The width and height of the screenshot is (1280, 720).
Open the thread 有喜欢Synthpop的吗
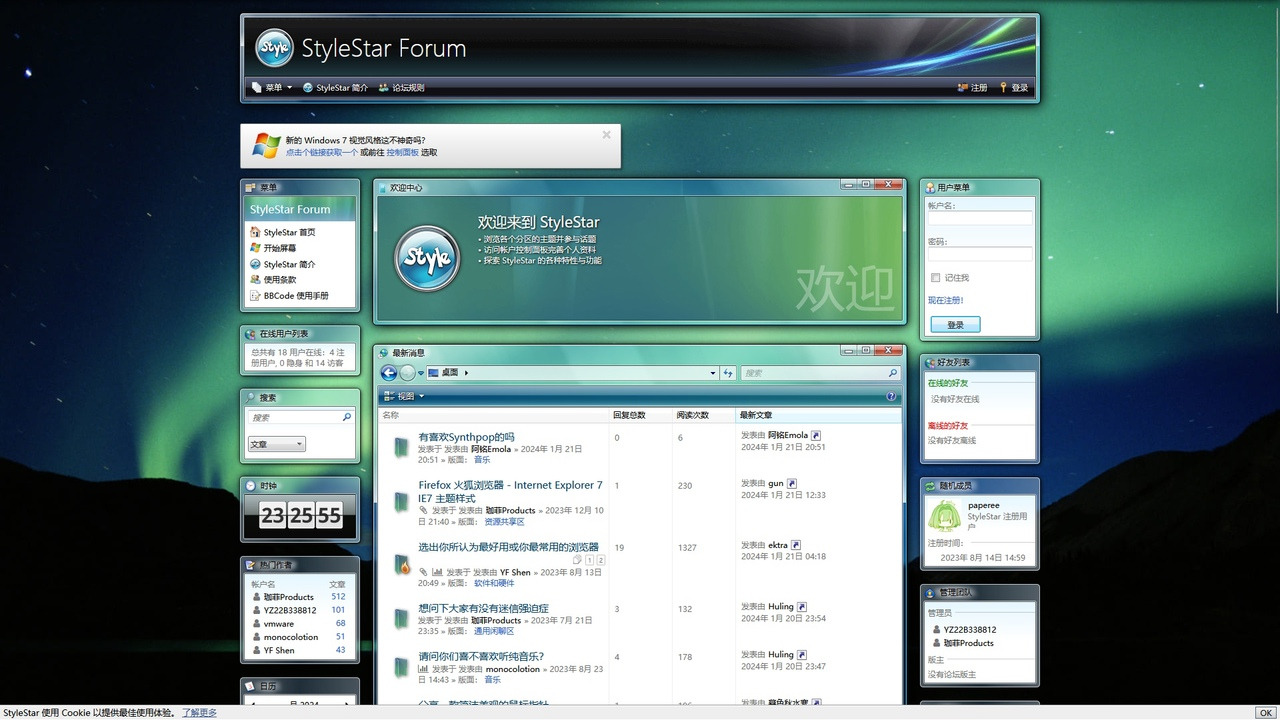[466, 437]
